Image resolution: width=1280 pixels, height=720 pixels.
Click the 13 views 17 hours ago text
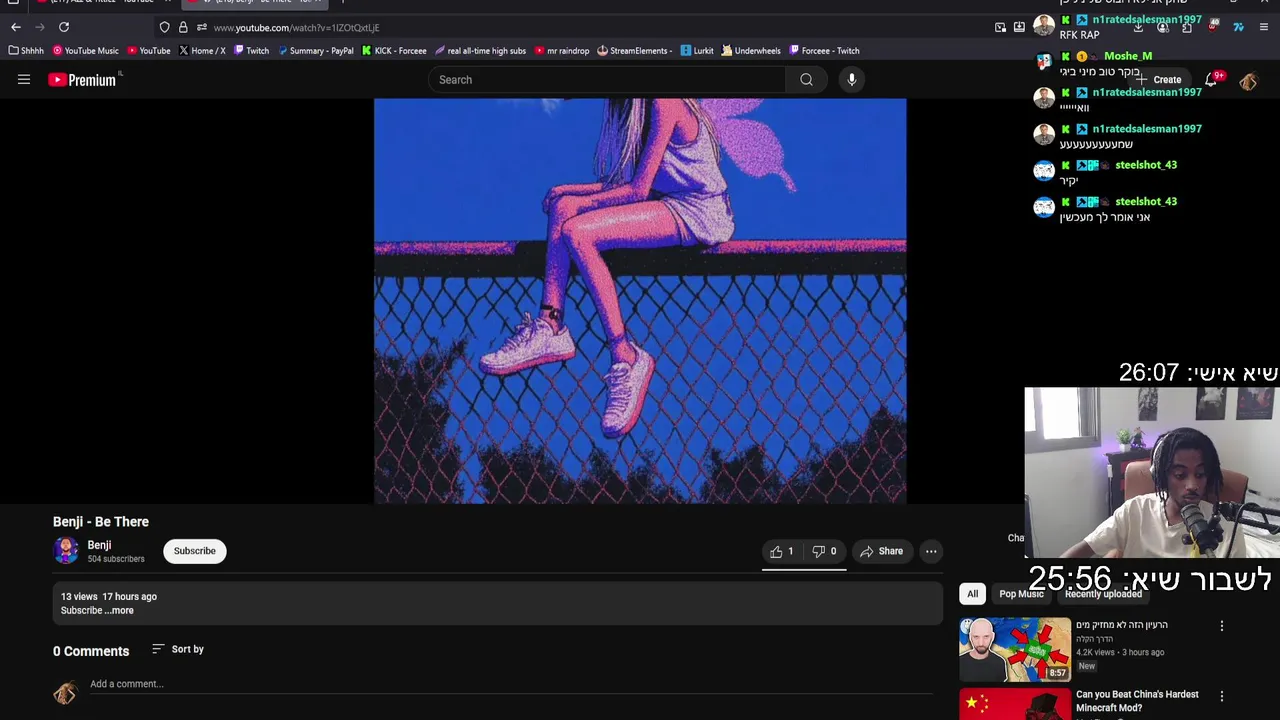pos(109,597)
